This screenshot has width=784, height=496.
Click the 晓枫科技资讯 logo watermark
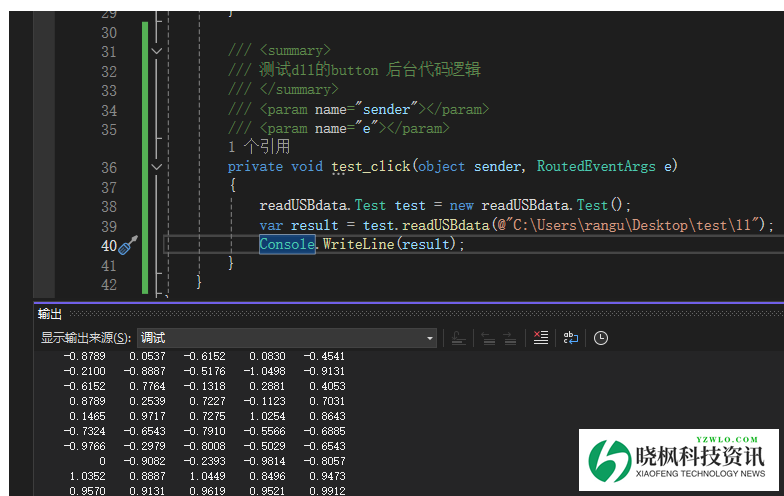pos(679,461)
